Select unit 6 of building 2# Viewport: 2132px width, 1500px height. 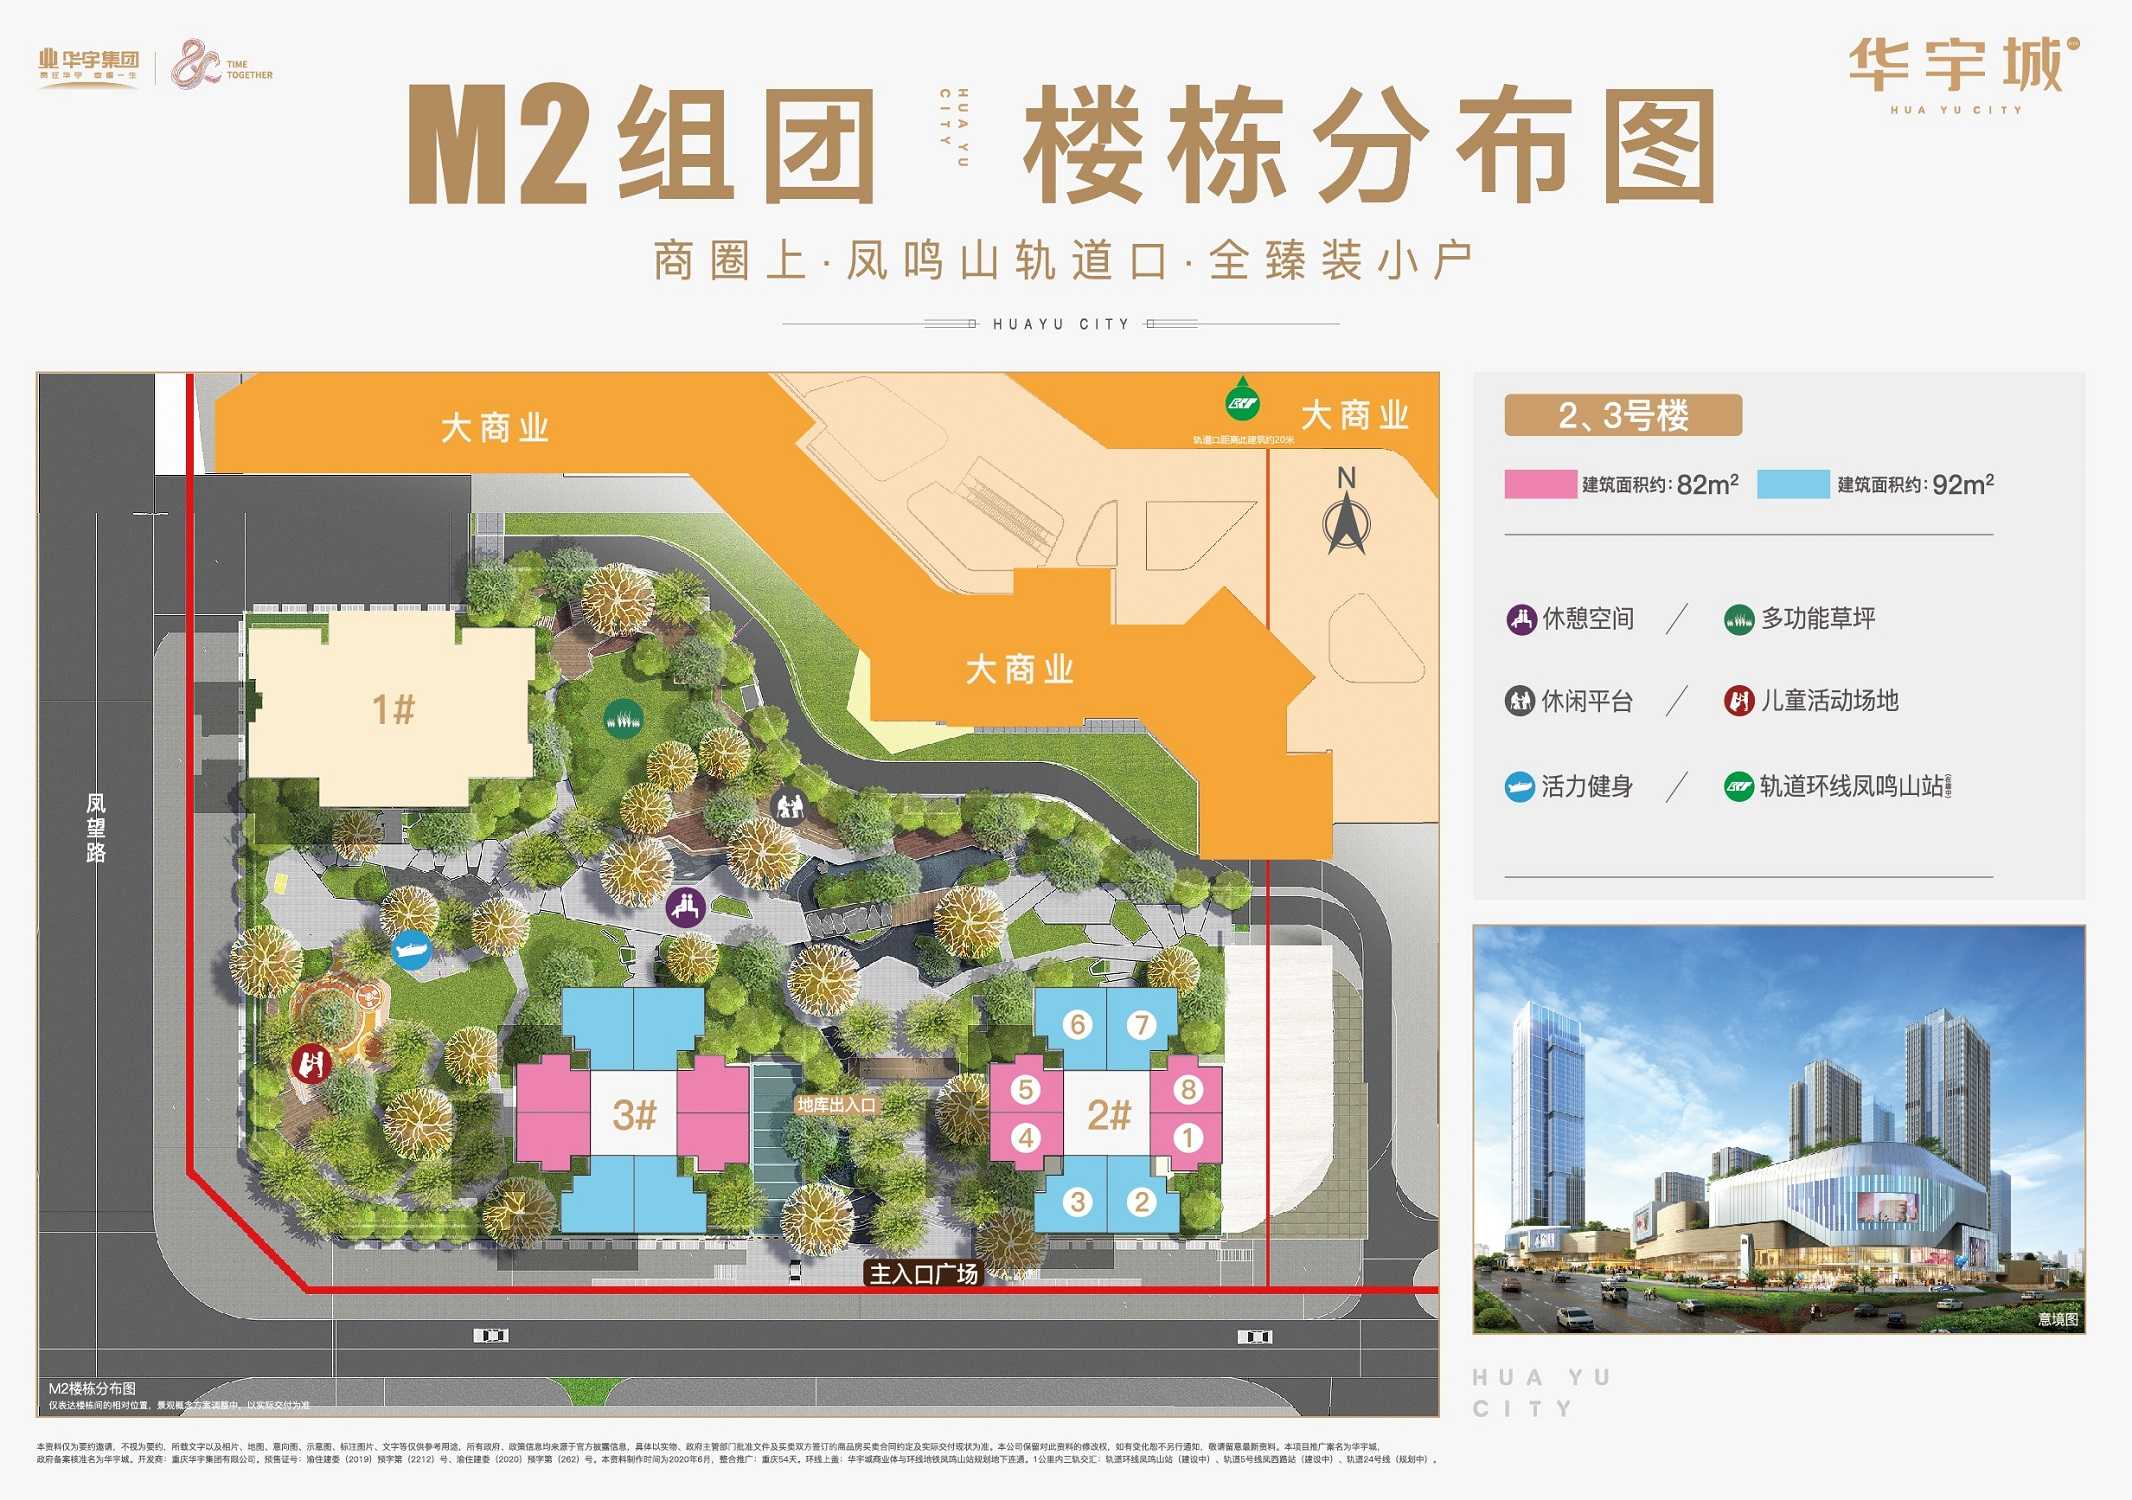(x=1077, y=1024)
